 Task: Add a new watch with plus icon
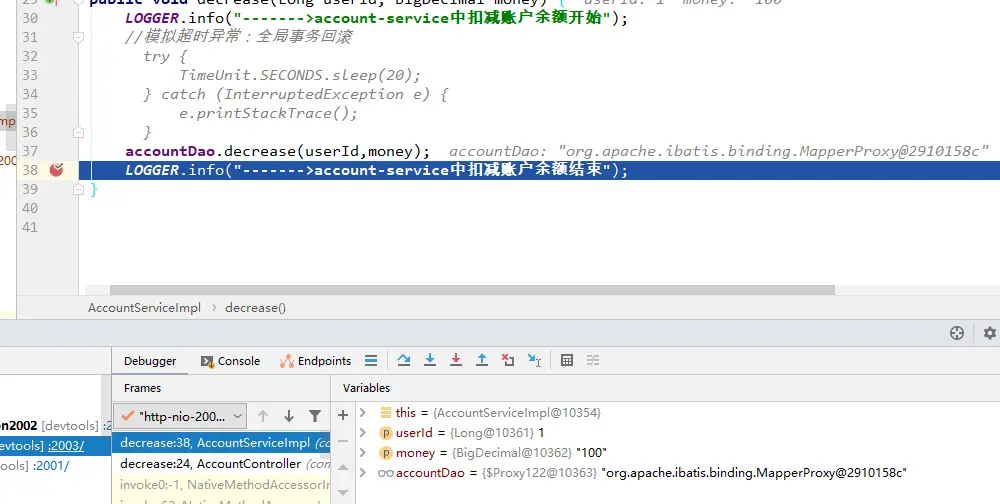[342, 415]
